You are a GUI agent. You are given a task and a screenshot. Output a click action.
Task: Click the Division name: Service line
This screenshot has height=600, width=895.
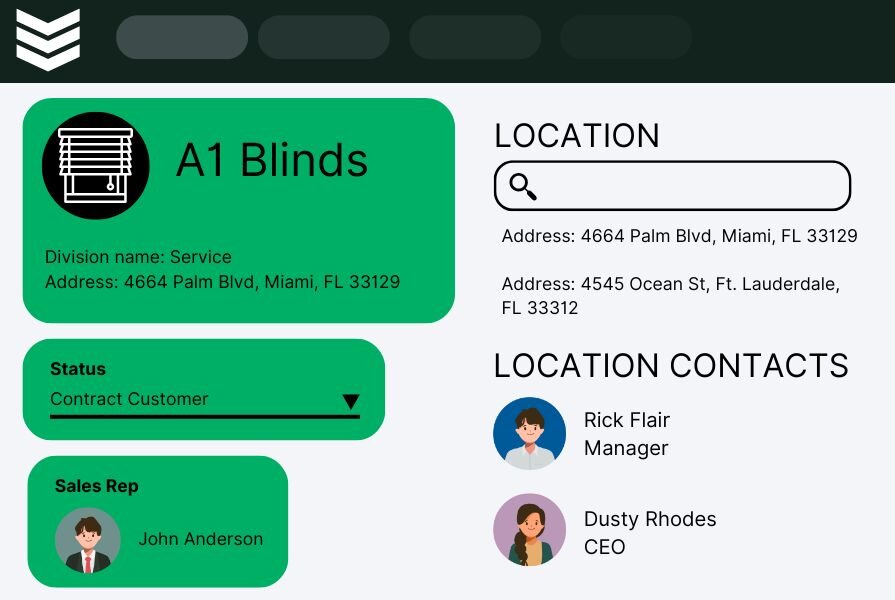pos(138,257)
